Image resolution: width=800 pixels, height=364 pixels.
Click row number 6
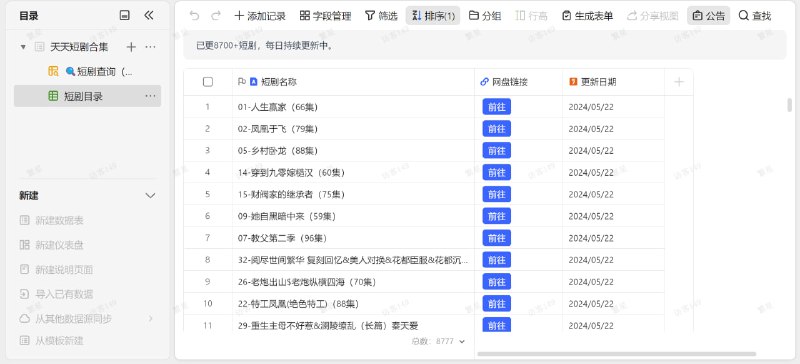click(208, 216)
